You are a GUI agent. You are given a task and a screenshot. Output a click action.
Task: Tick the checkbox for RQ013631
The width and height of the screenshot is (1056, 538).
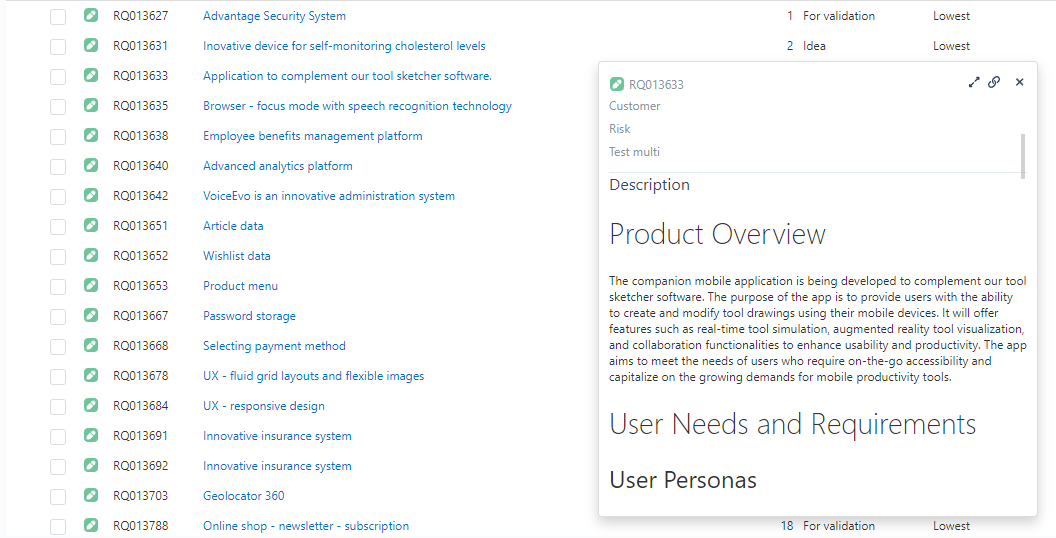(58, 46)
